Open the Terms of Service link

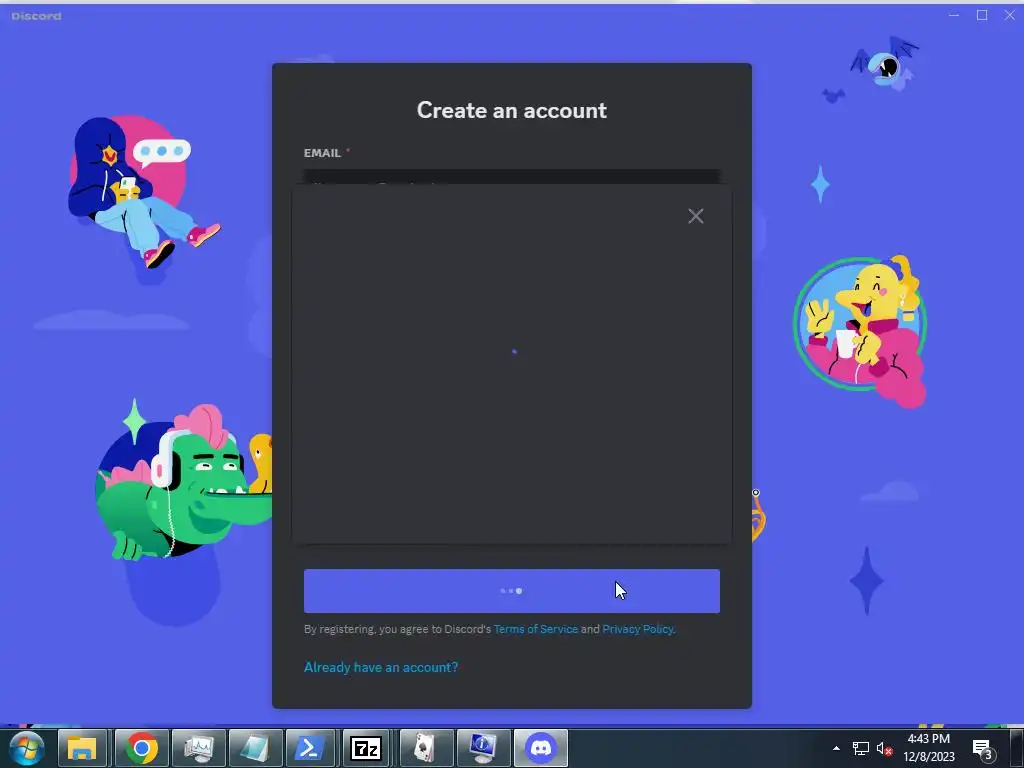(x=536, y=629)
